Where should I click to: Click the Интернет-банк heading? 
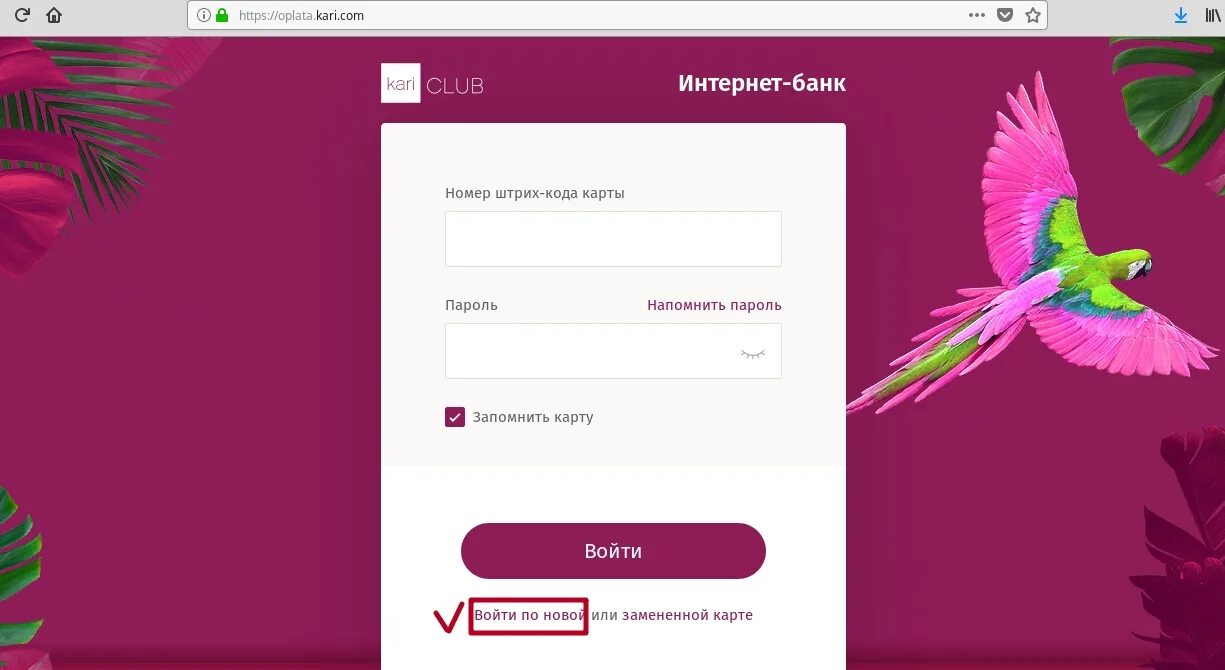[762, 83]
